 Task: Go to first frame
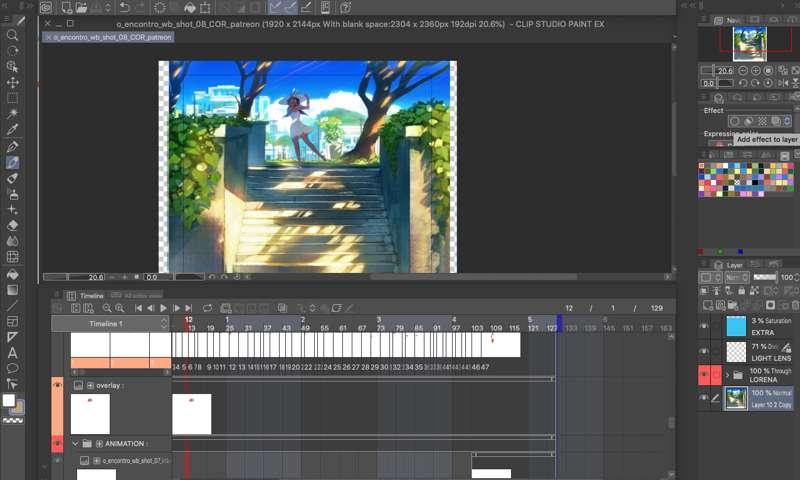click(x=138, y=308)
